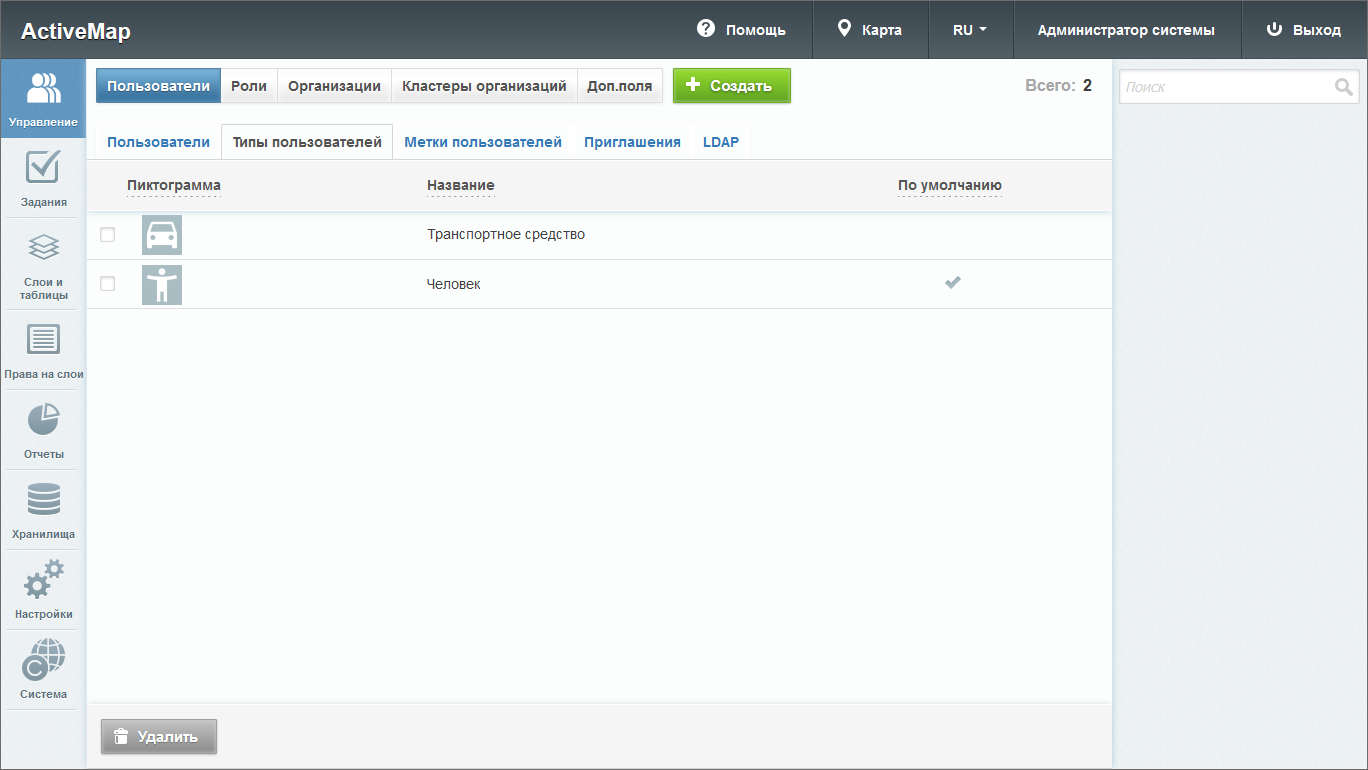Viewport: 1368px width, 770px height.
Task: Open System (Система) globe icon
Action: (x=43, y=659)
